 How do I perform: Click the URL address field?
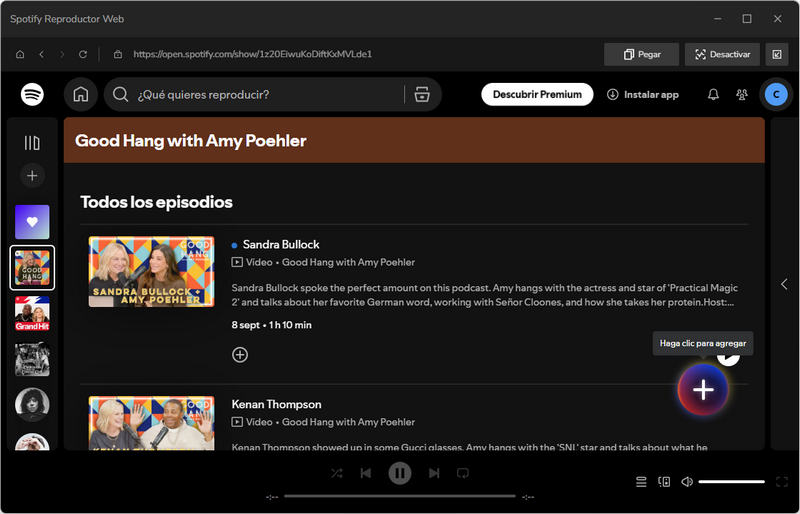coord(253,54)
